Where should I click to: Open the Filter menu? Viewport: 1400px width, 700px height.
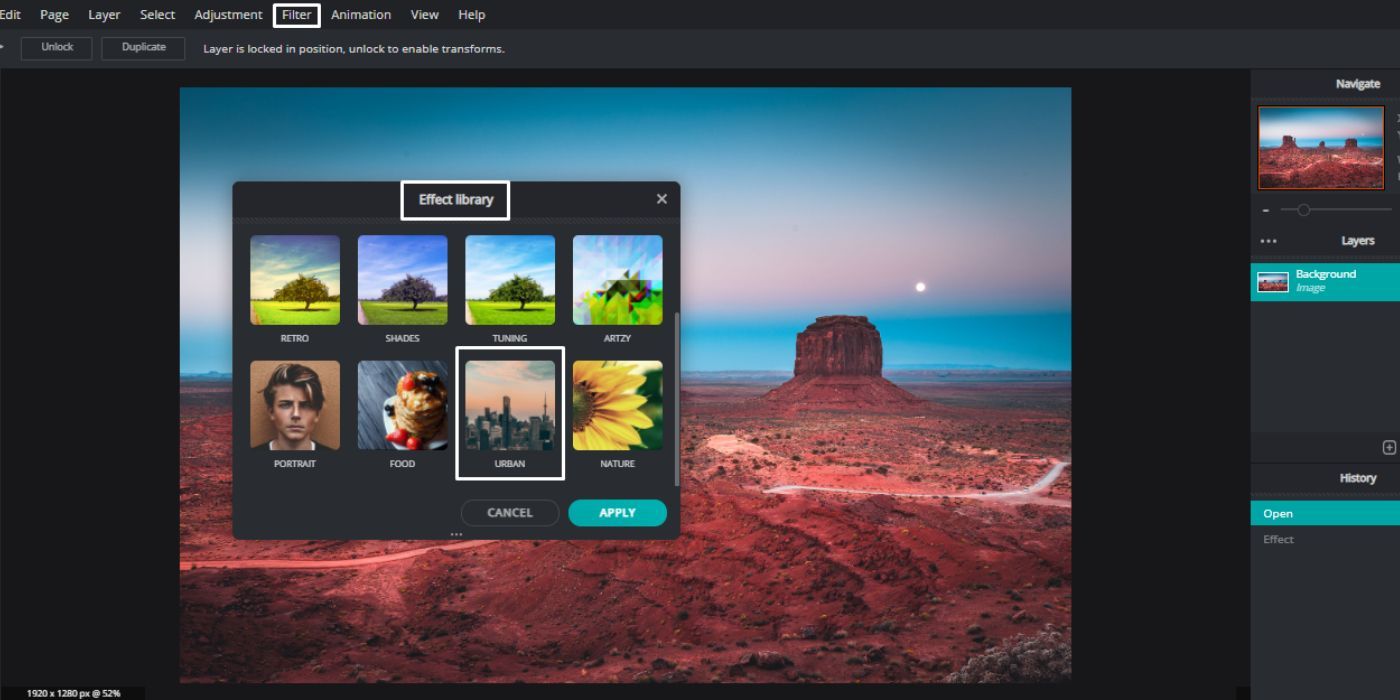pos(296,14)
